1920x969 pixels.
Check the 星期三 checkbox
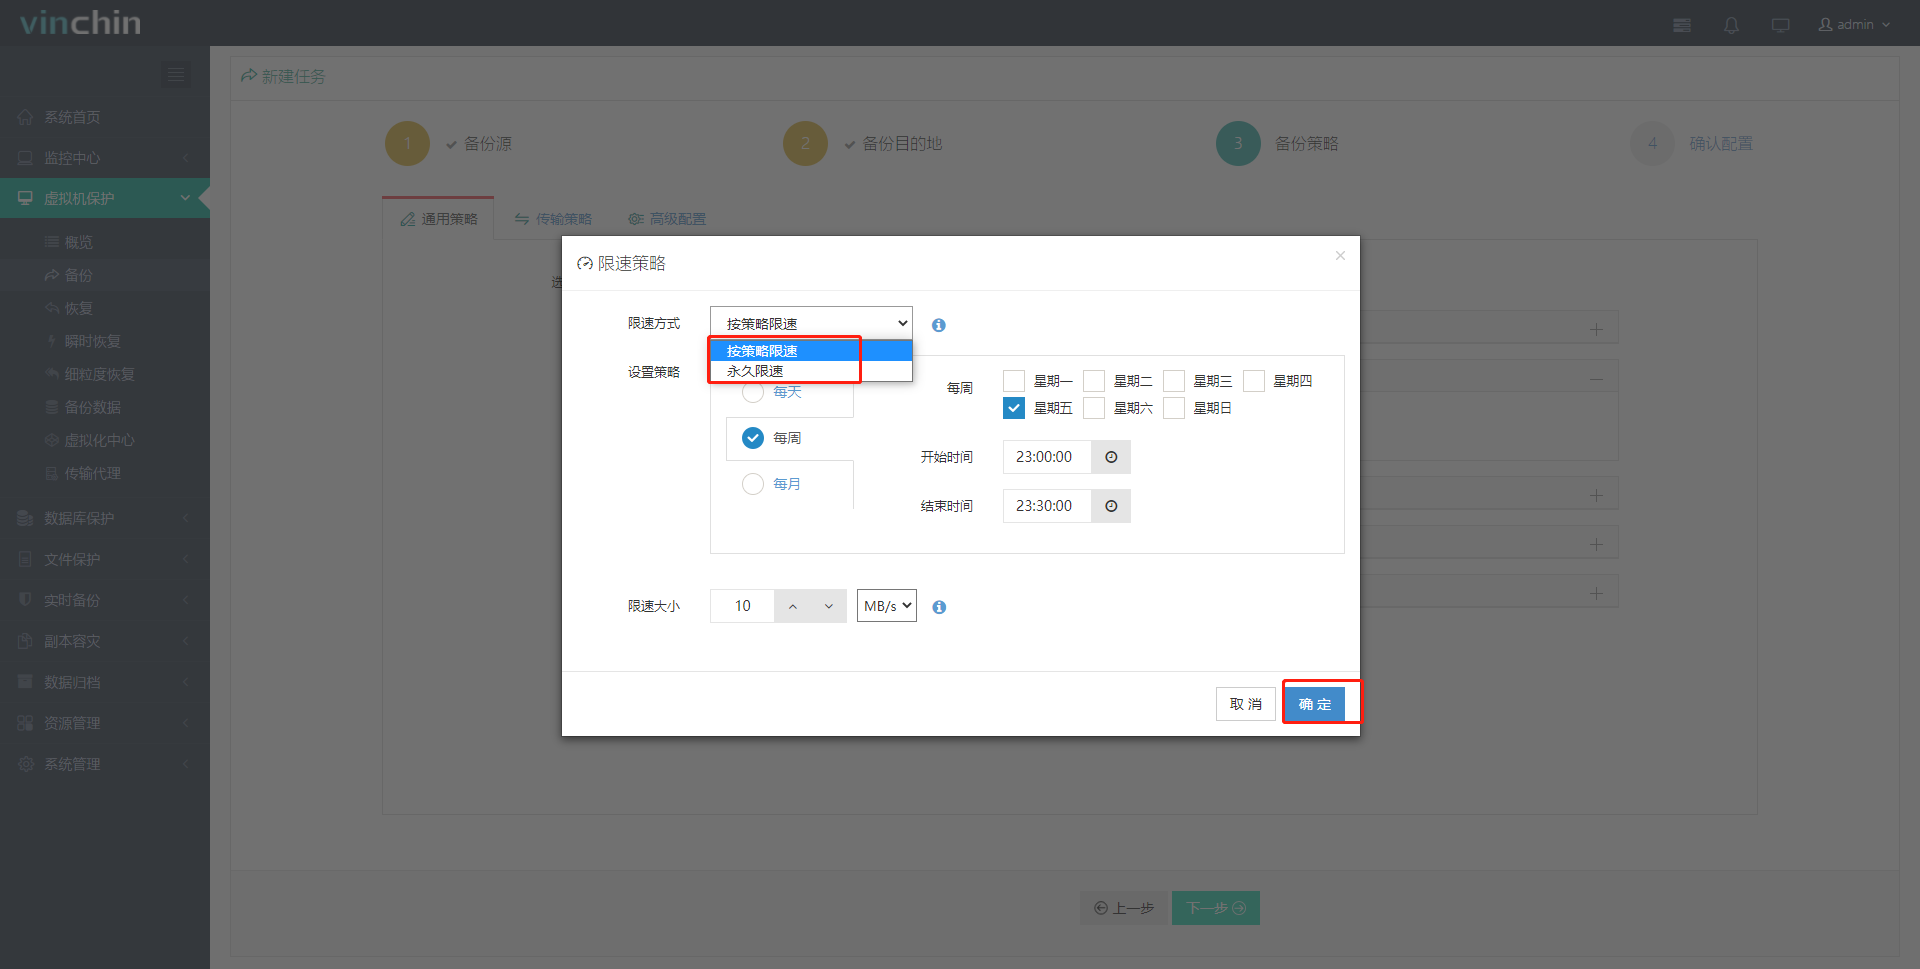[1174, 381]
